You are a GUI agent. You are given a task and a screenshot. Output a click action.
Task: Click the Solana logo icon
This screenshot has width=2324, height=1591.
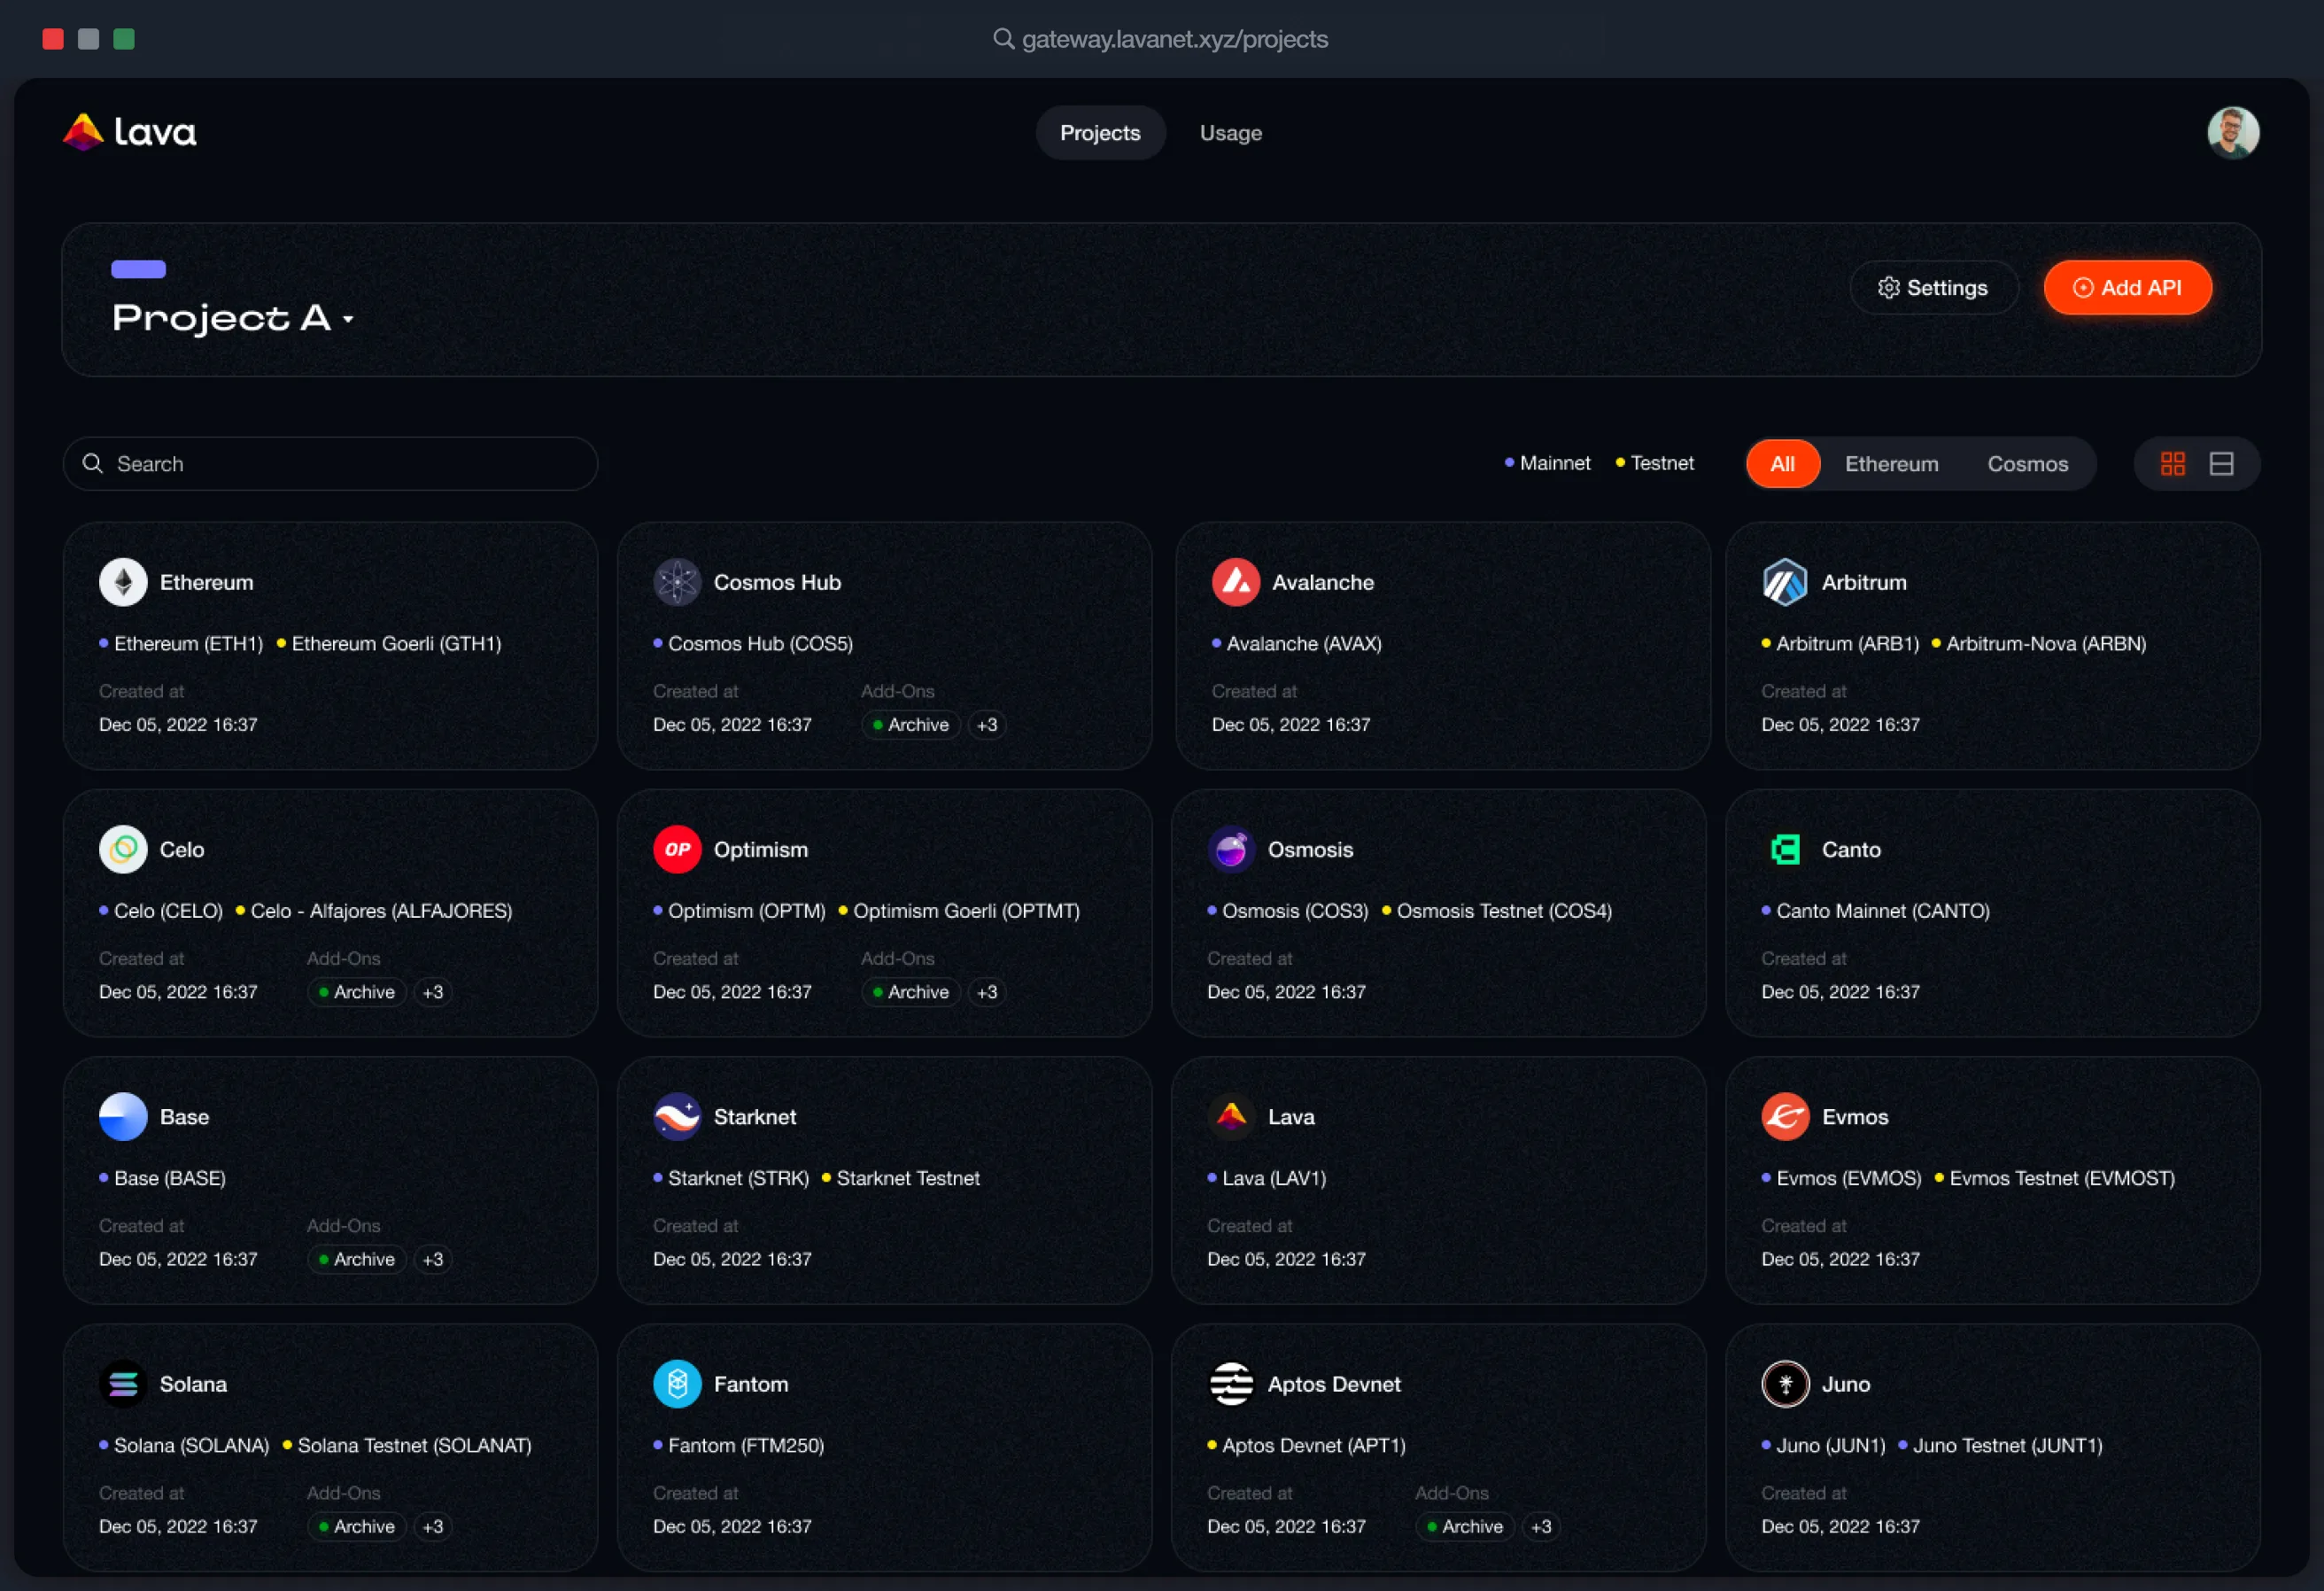tap(123, 1384)
